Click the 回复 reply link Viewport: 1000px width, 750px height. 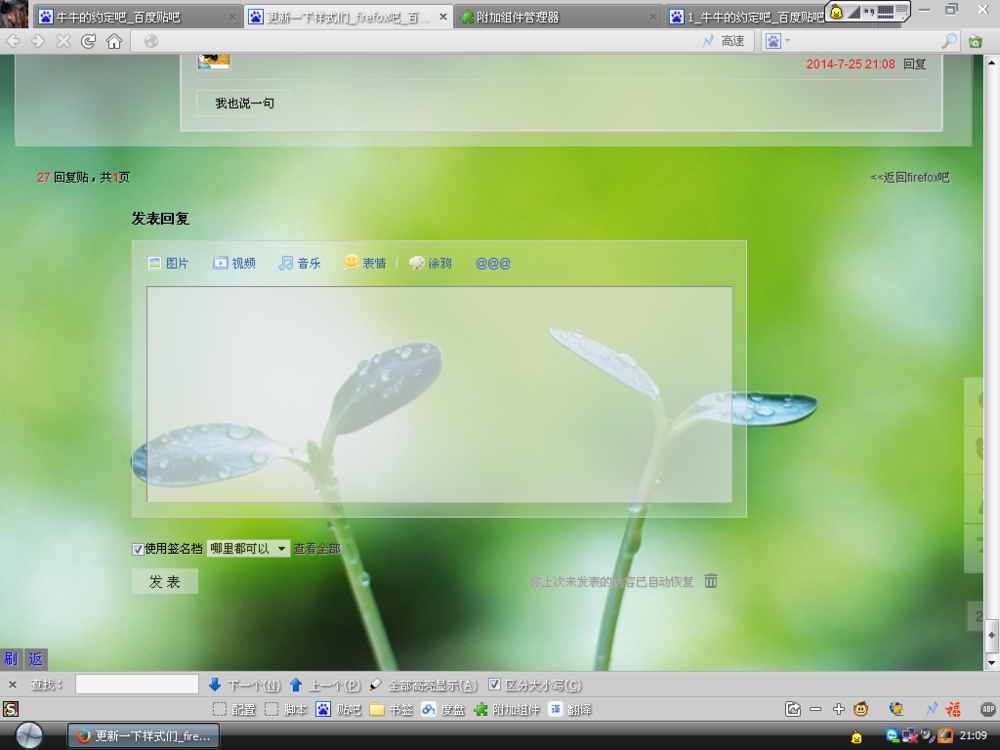[x=915, y=64]
